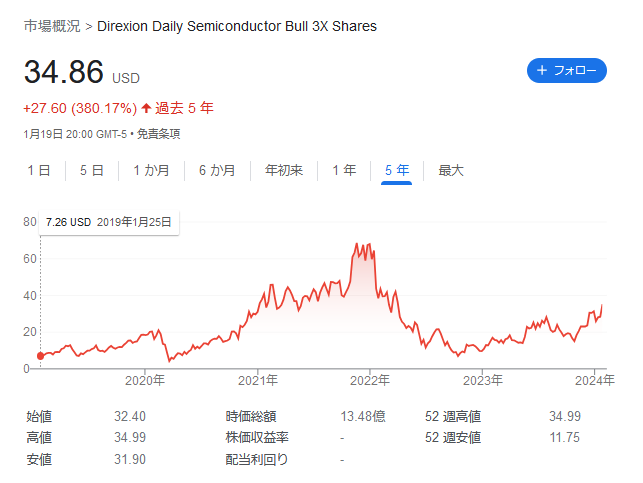Viewport: 643px width, 483px height.
Task: Click the +27.60 (380.17%) change text
Action: coord(80,108)
